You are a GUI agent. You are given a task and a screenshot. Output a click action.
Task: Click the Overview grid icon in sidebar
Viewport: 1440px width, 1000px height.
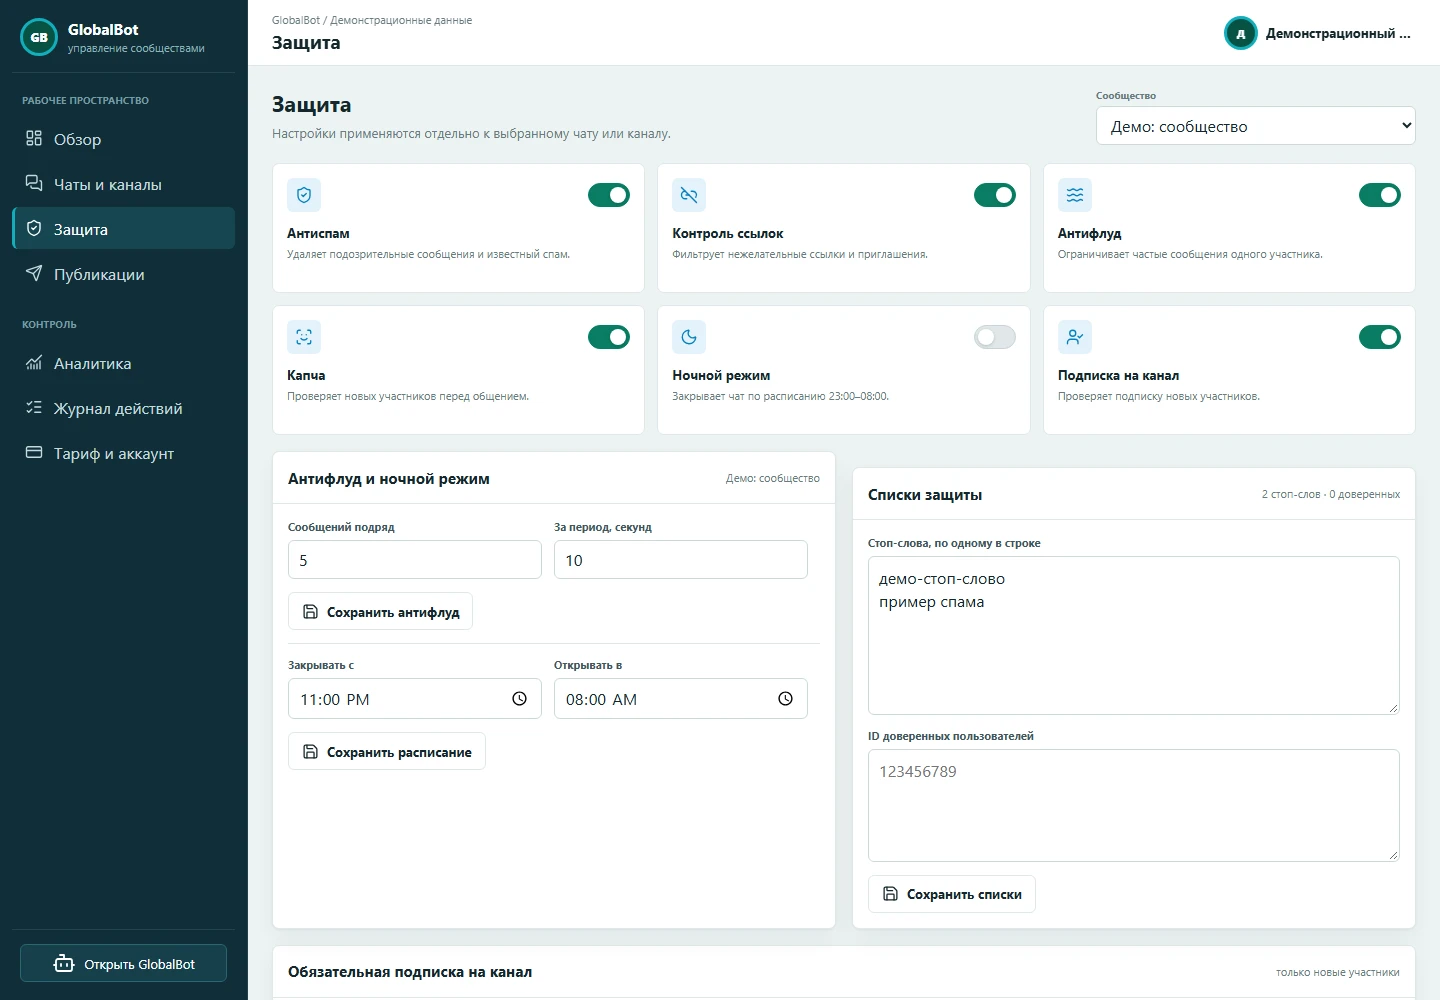(34, 138)
